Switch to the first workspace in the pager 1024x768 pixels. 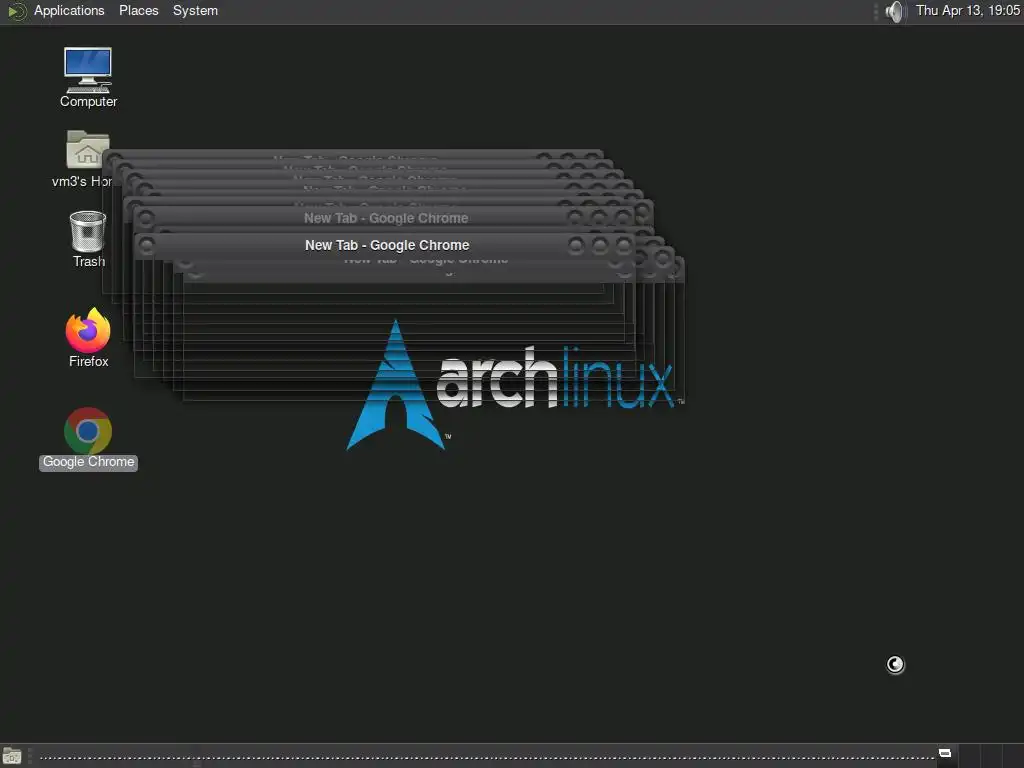[948, 756]
